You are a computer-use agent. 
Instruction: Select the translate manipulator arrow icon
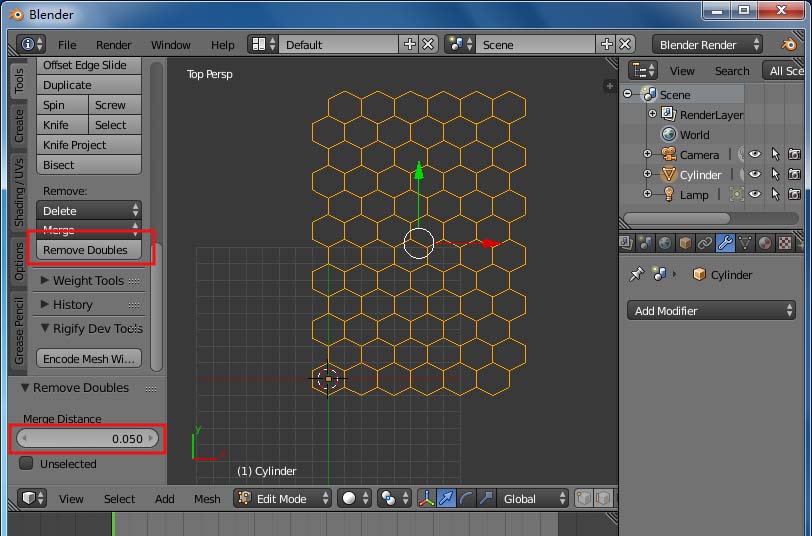[446, 499]
